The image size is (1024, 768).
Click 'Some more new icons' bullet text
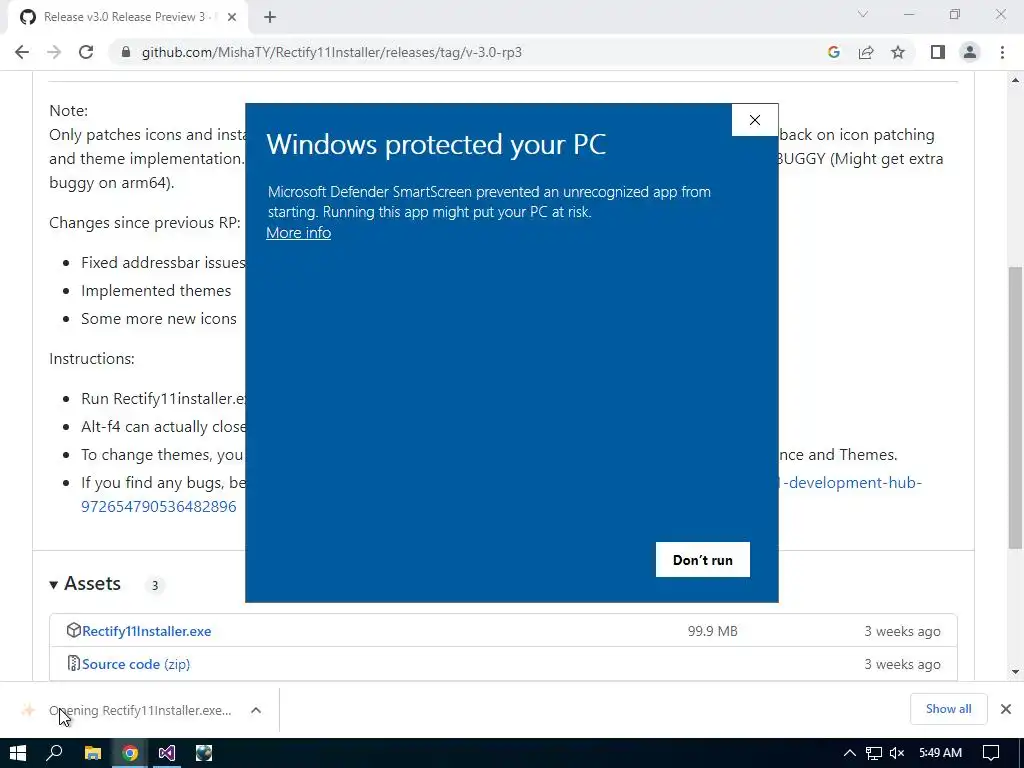click(159, 319)
